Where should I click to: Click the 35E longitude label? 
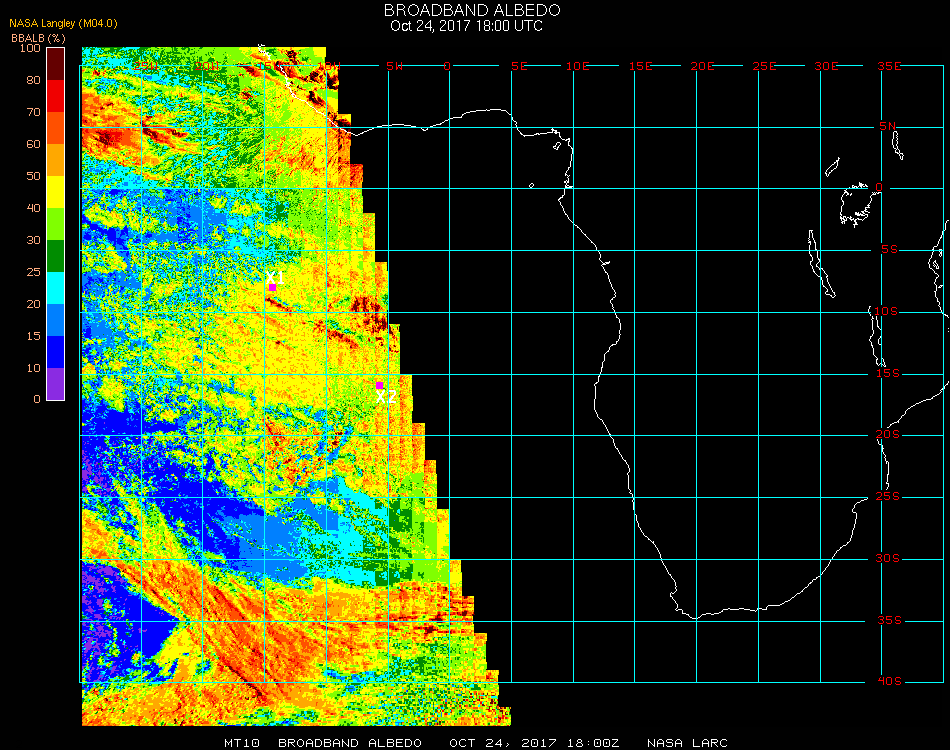point(889,66)
